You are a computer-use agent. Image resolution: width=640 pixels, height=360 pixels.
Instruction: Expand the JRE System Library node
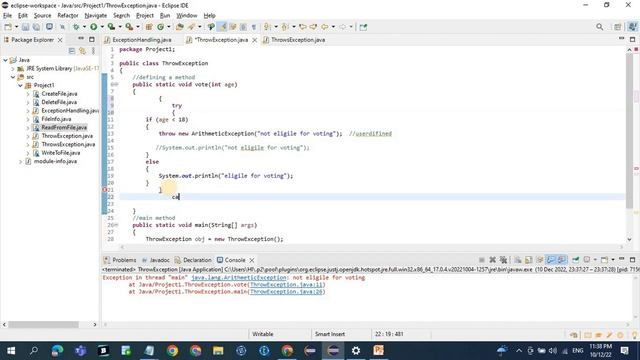(13, 69)
